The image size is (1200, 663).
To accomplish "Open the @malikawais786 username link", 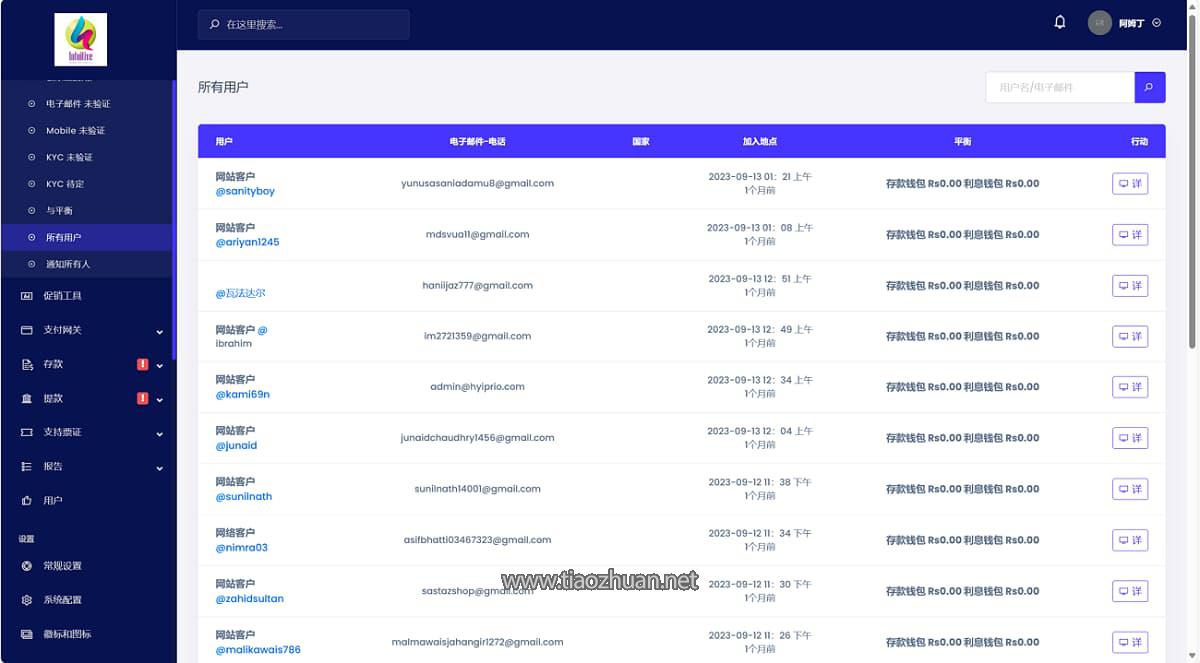I will 258,649.
